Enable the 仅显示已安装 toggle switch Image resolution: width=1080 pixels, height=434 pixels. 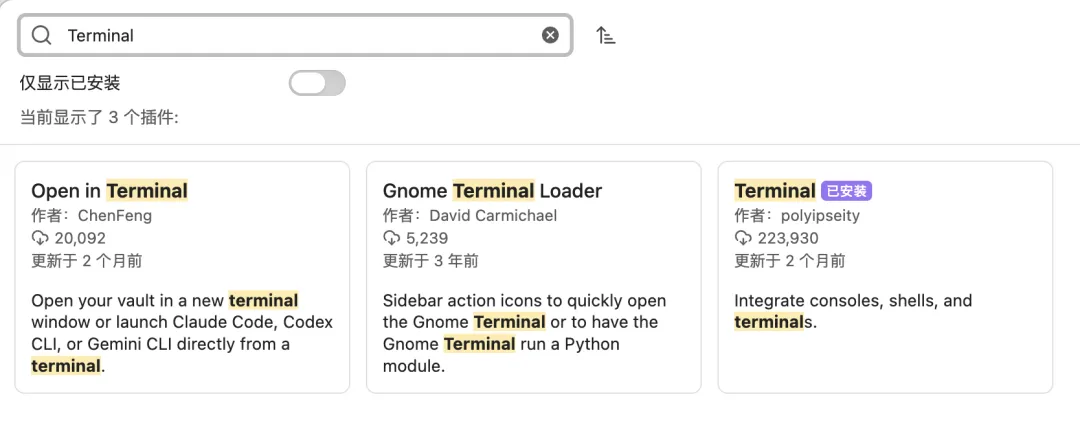tap(317, 83)
